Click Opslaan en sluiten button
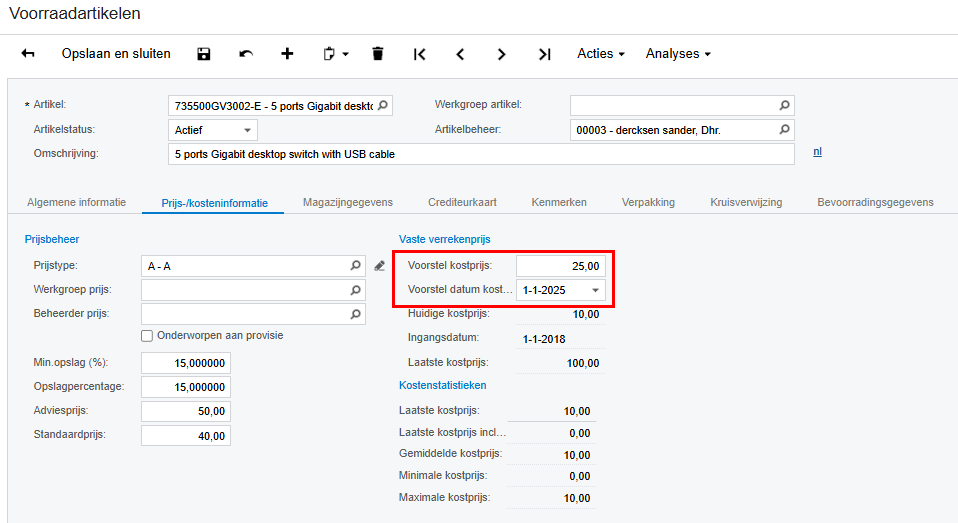 (116, 54)
